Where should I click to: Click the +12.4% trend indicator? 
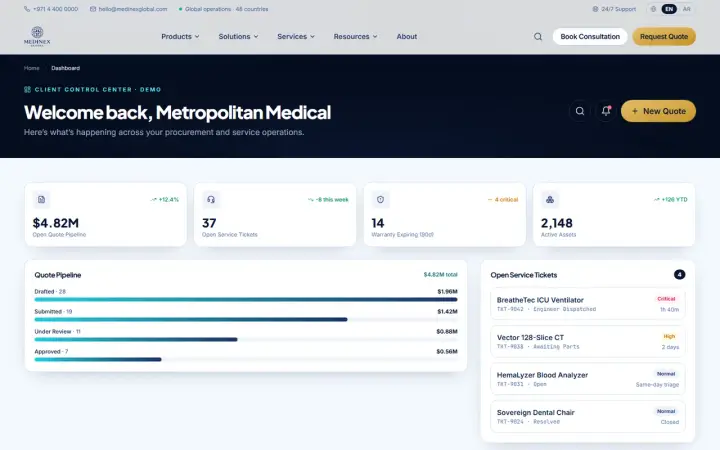pyautogui.click(x=165, y=199)
